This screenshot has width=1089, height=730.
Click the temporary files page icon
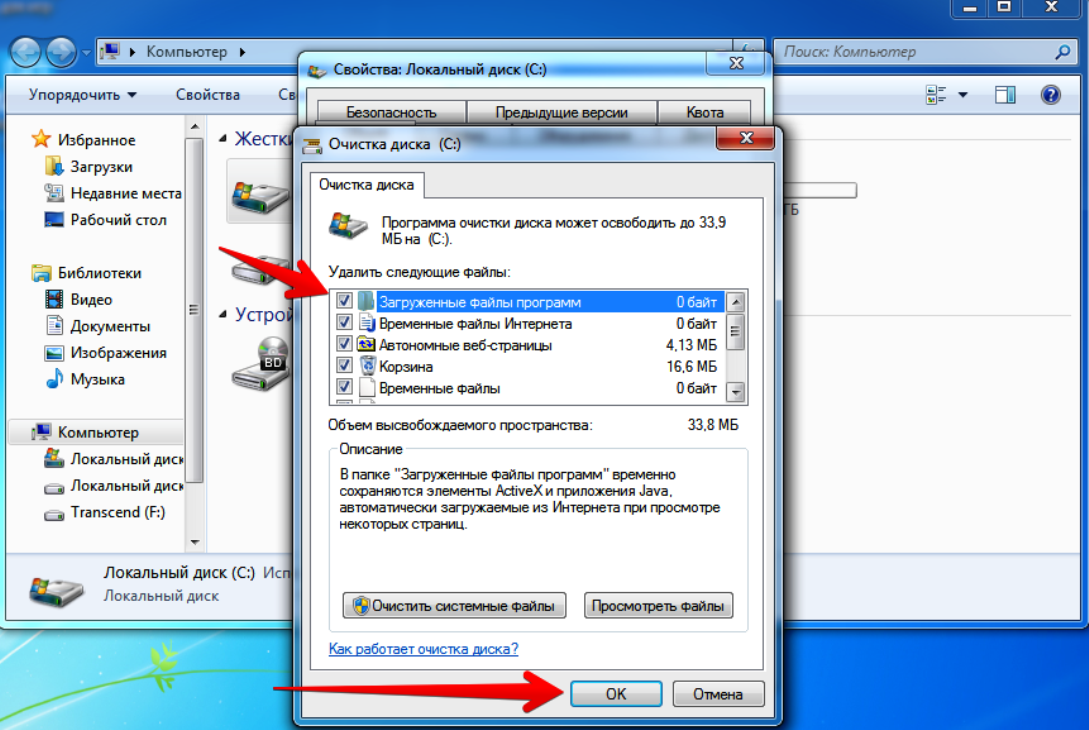pyautogui.click(x=367, y=387)
